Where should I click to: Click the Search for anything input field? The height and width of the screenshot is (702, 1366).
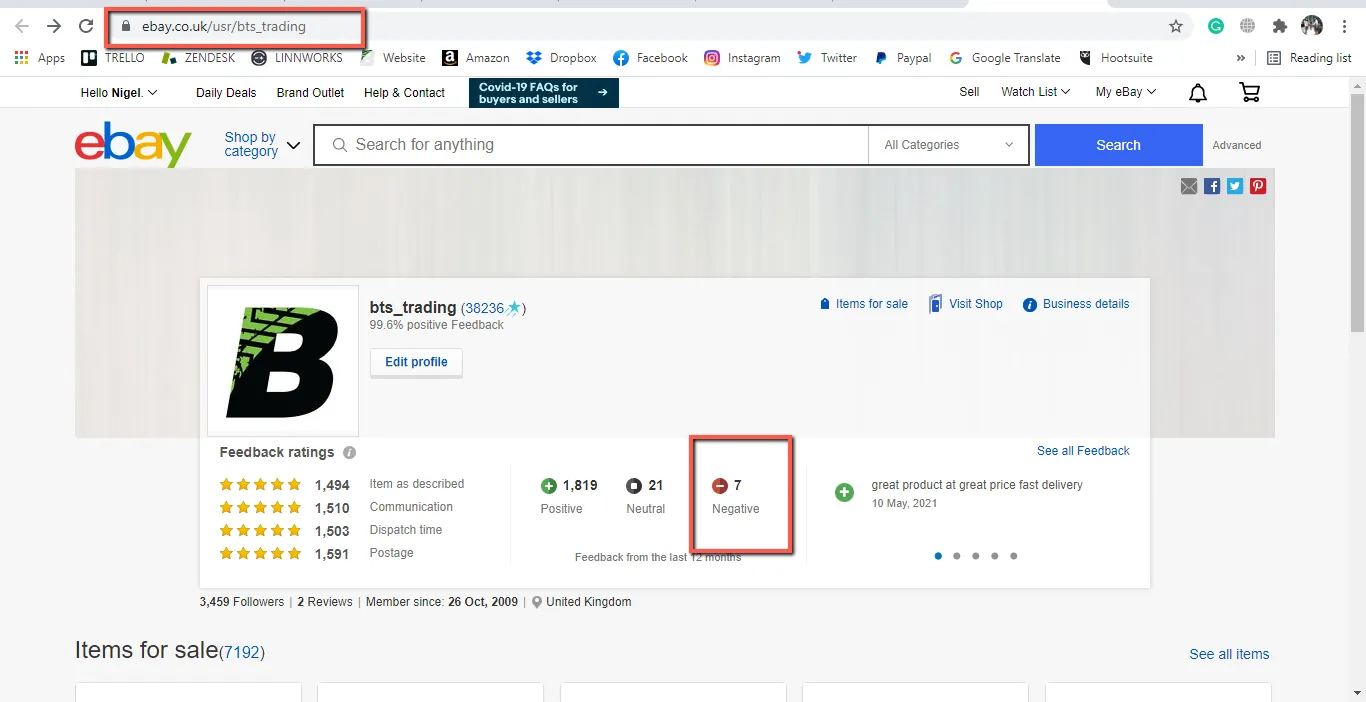(591, 145)
